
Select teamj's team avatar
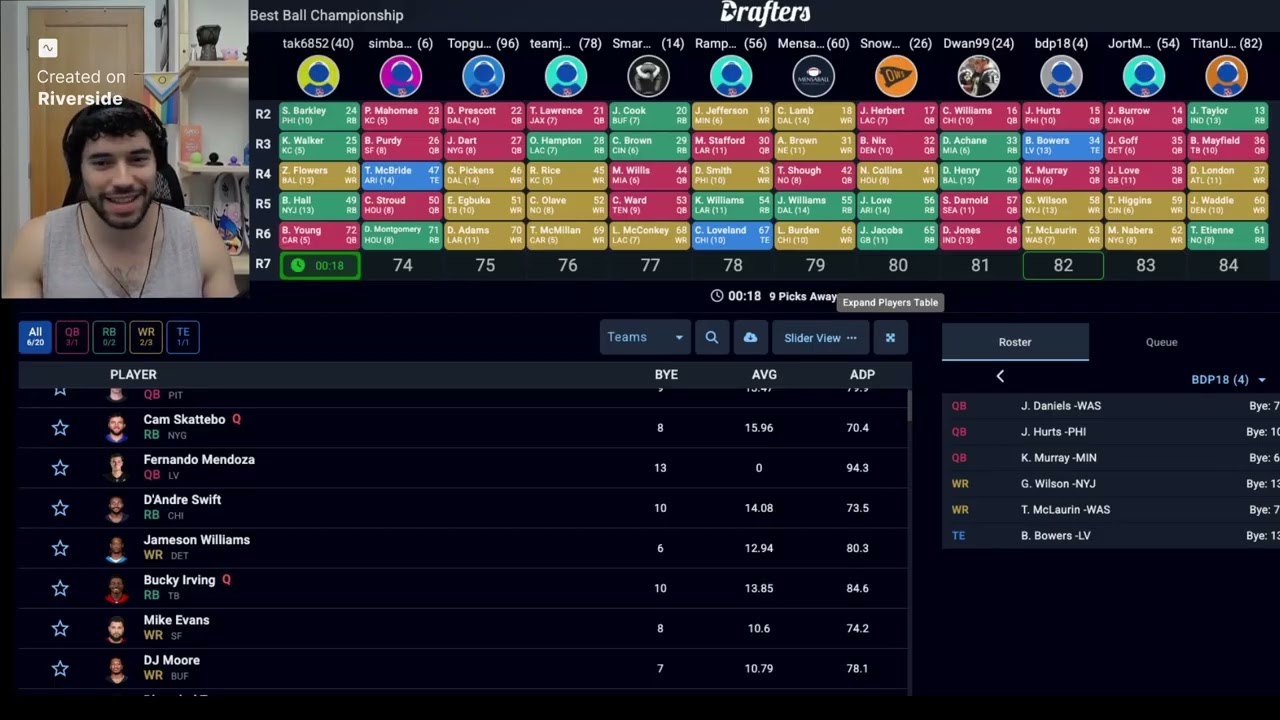tap(566, 76)
